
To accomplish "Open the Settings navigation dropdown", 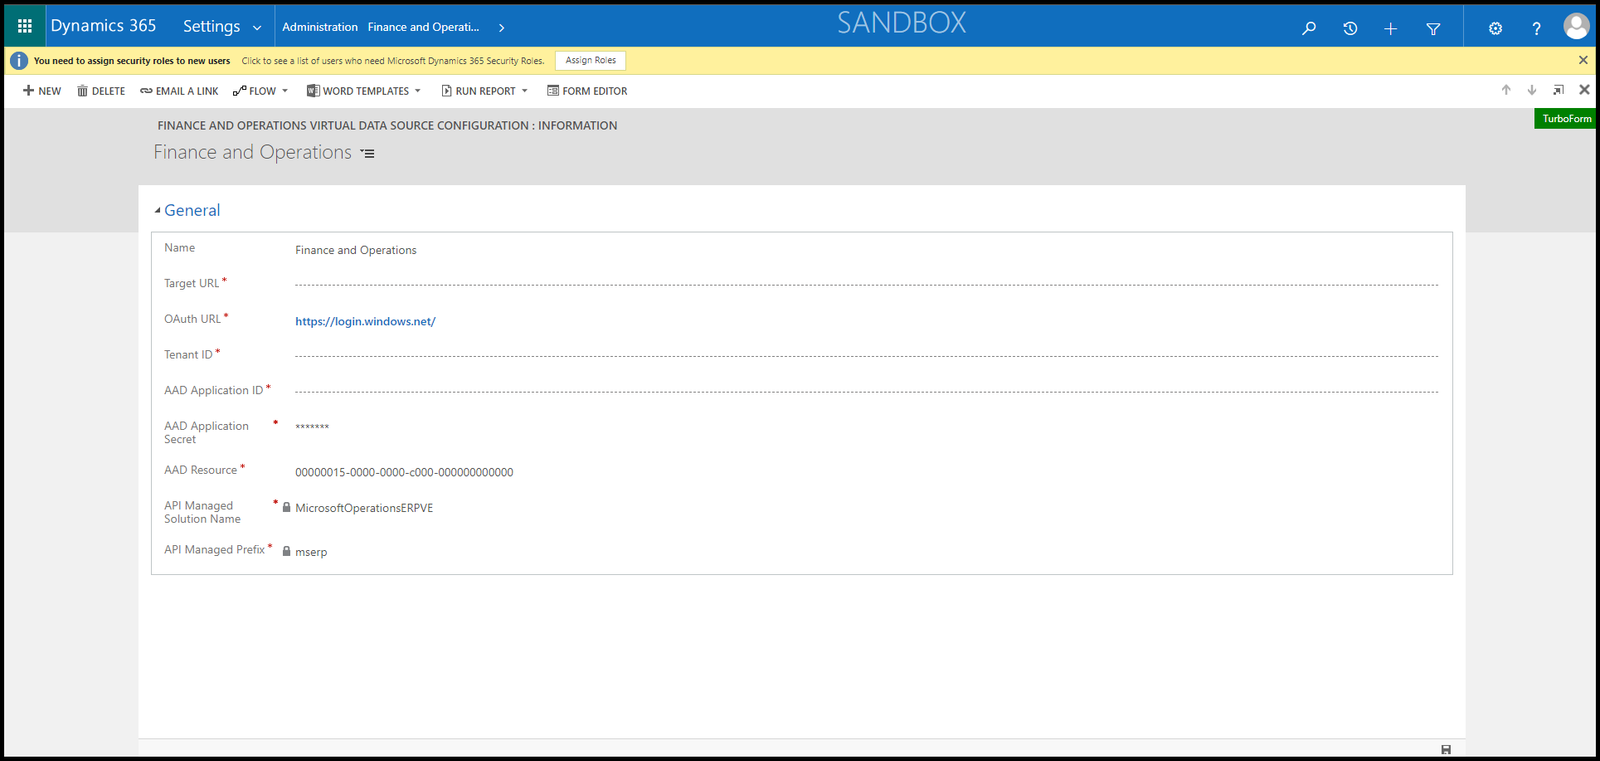I will tap(222, 27).
